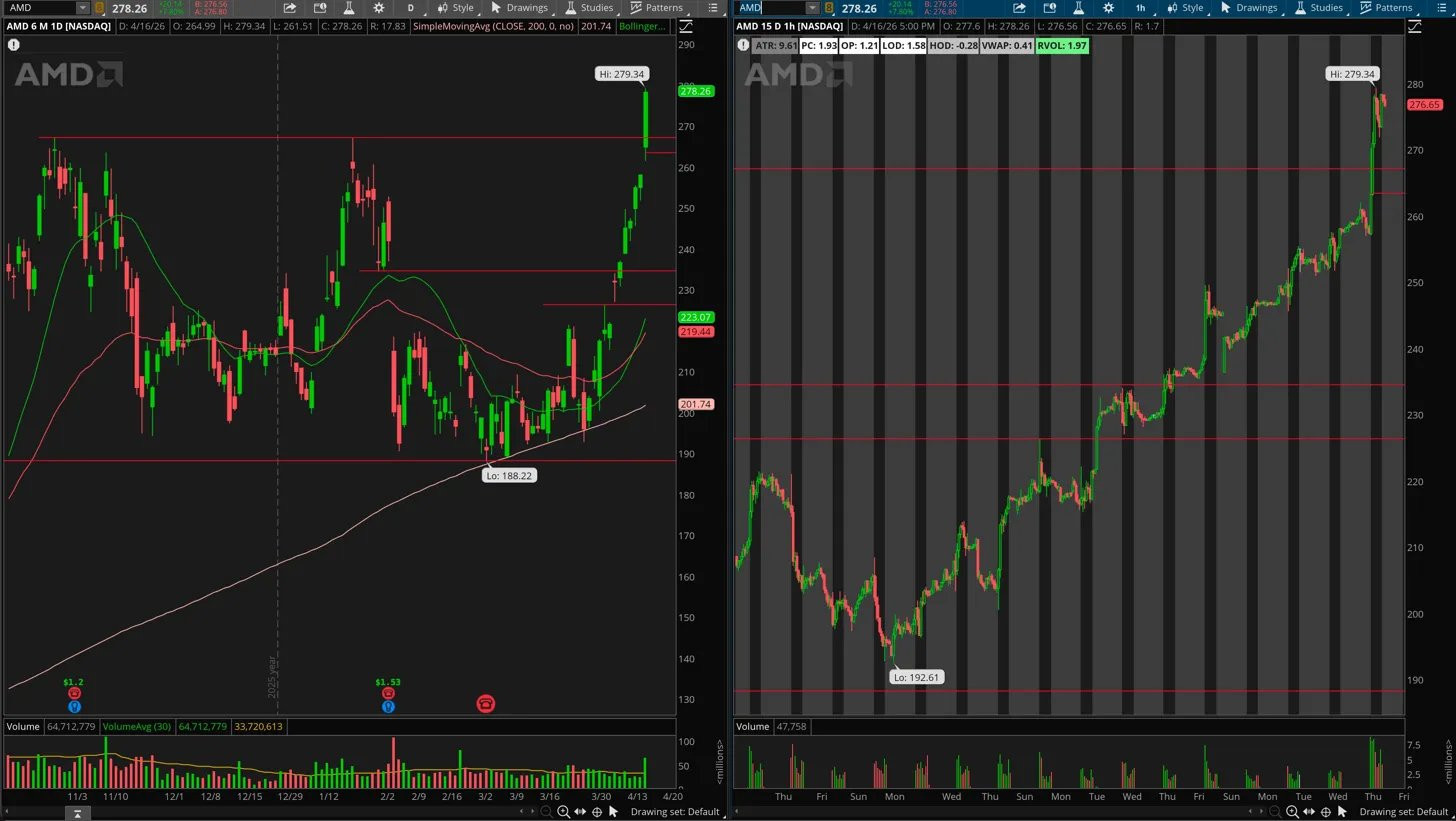Image resolution: width=1456 pixels, height=821 pixels.
Task: Click the yellow link badge in the right chart header
Action: [x=828, y=8]
